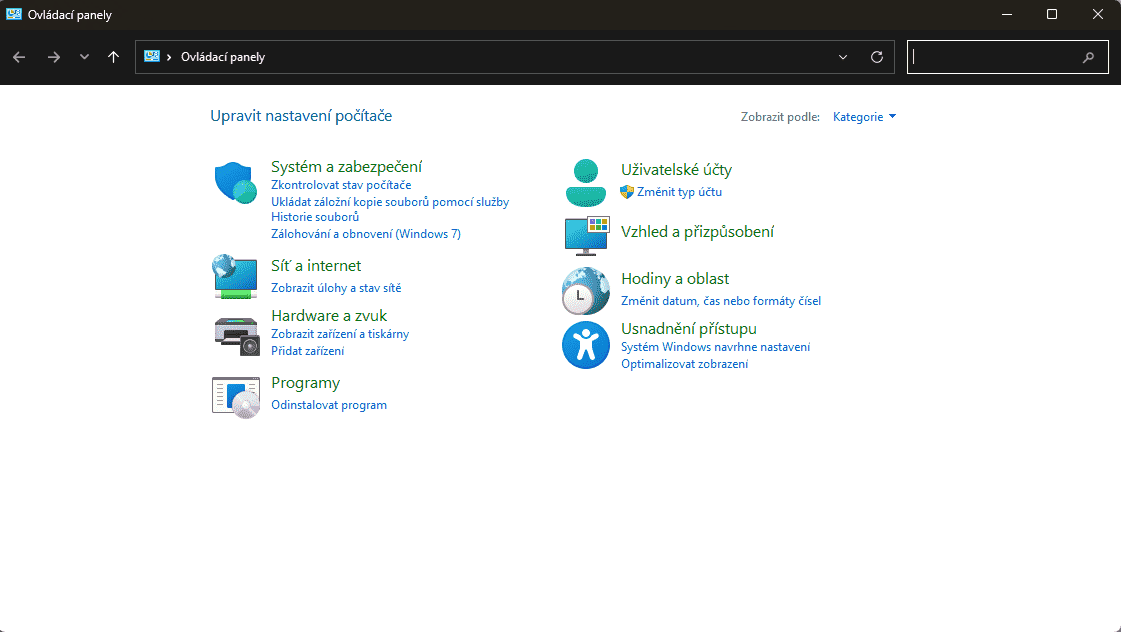The height and width of the screenshot is (632, 1121).
Task: Click Odinstalovat program link
Action: [x=329, y=404]
